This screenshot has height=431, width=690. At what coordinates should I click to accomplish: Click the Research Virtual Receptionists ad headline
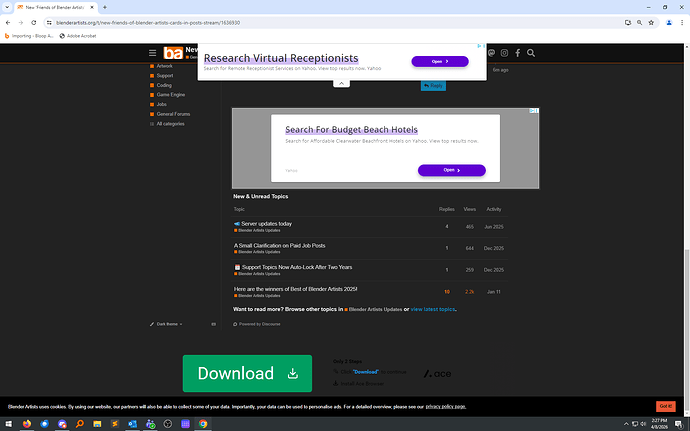click(281, 58)
